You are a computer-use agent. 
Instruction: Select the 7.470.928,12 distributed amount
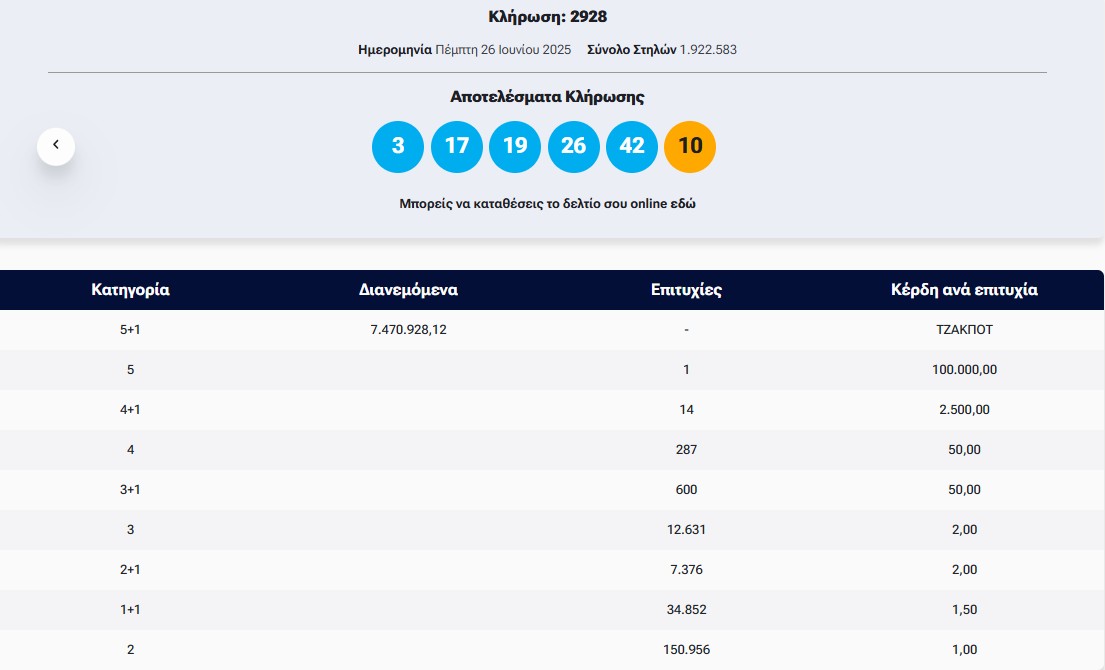[408, 329]
